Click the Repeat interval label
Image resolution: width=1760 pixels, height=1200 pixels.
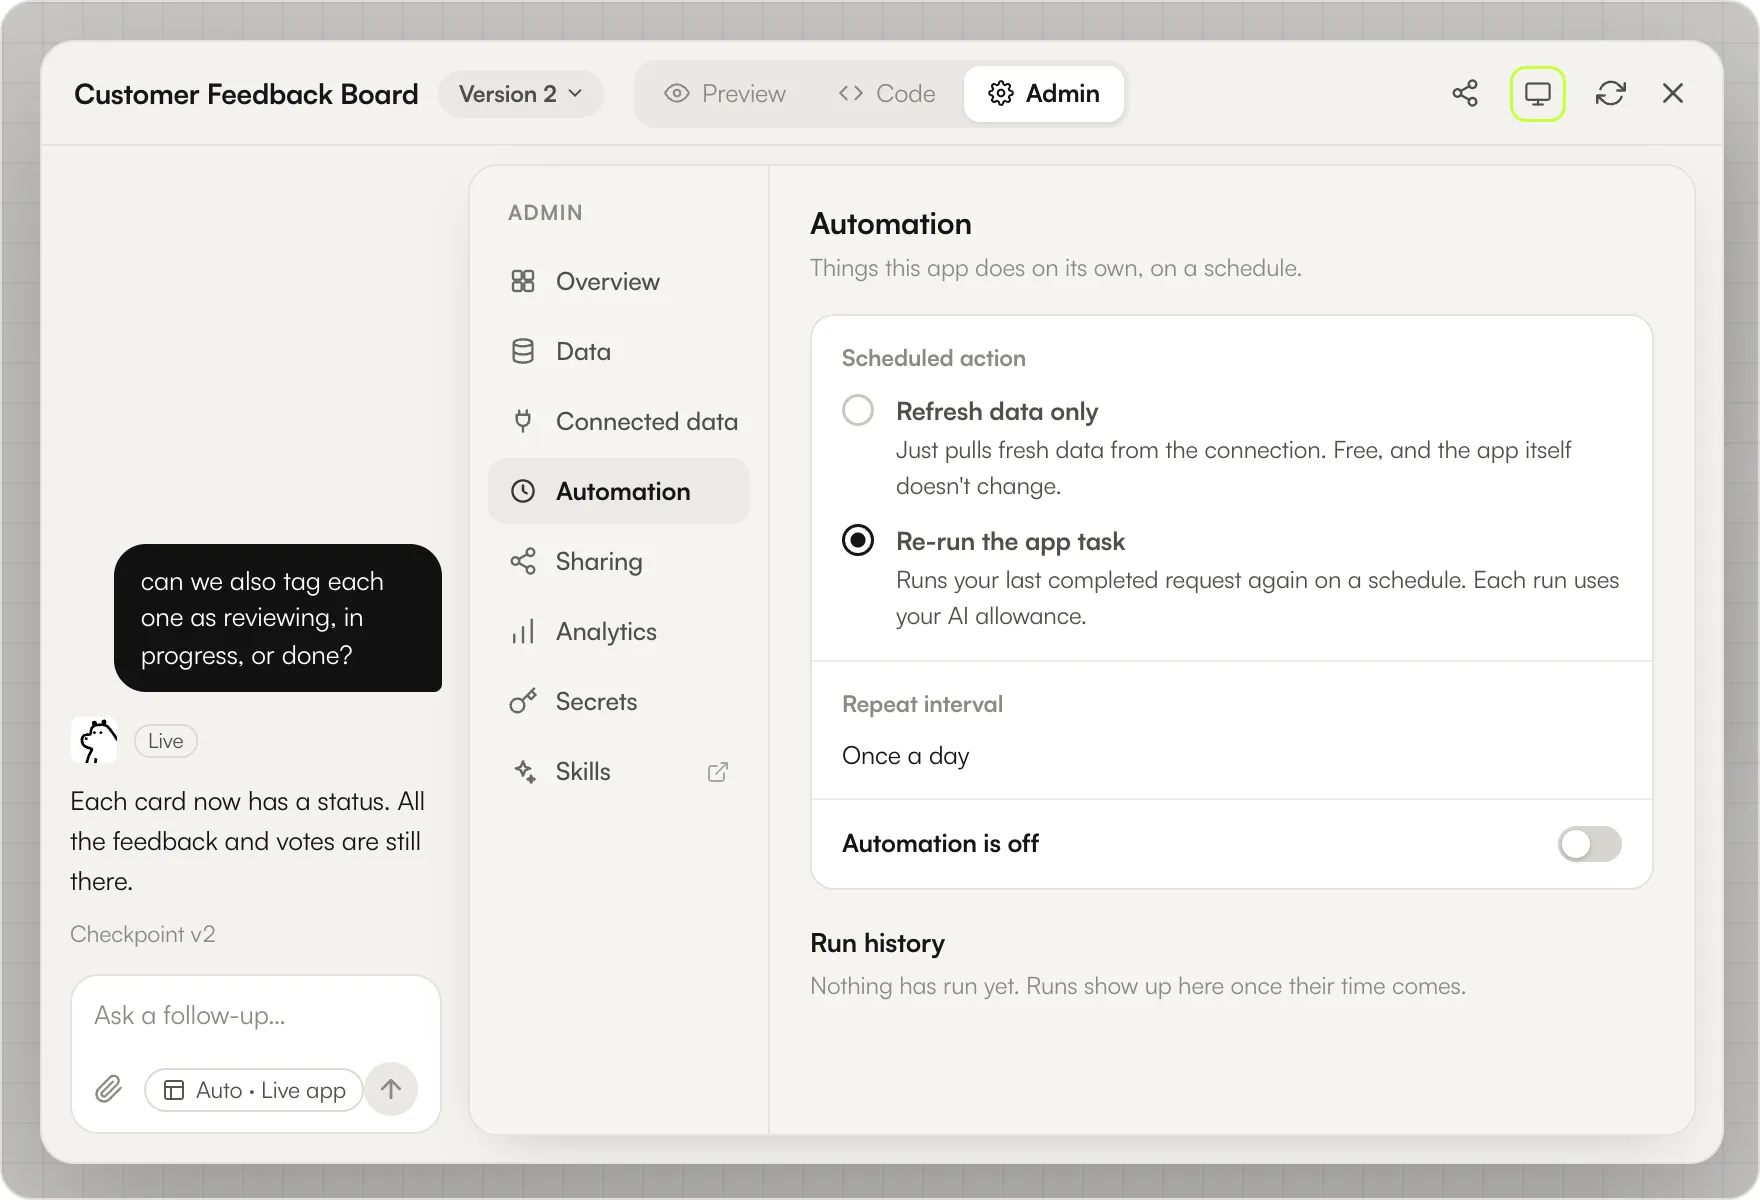point(922,704)
